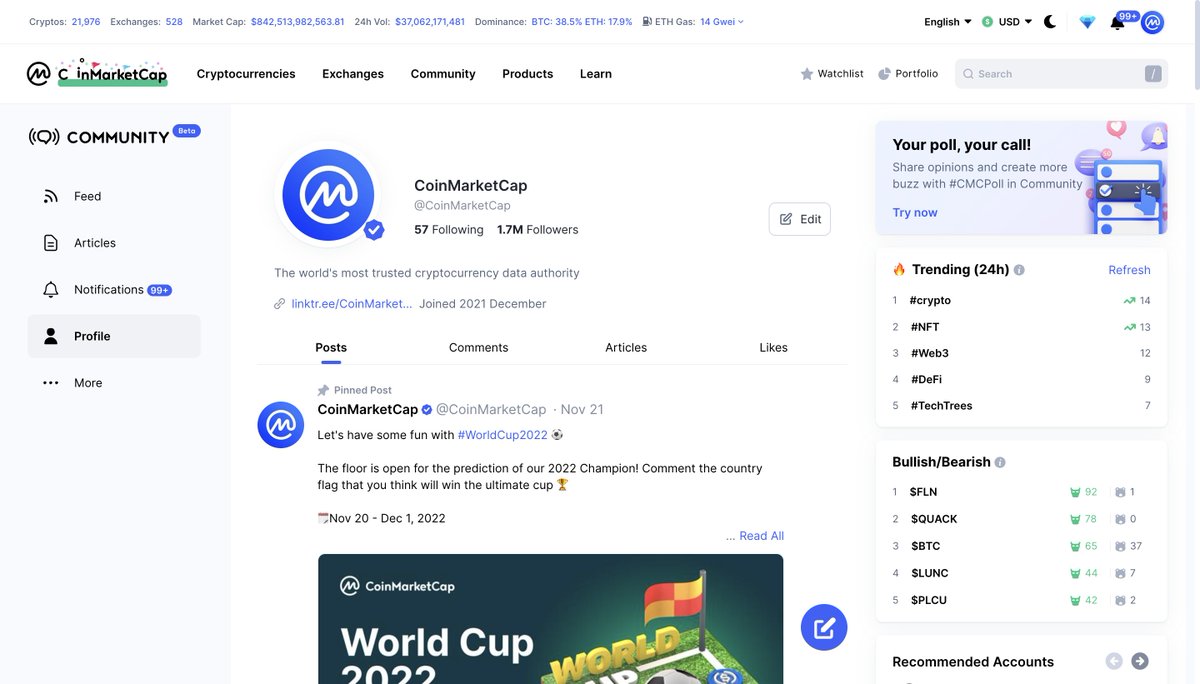Click the verified badge on the profile avatar
This screenshot has height=684, width=1200.
(x=374, y=230)
